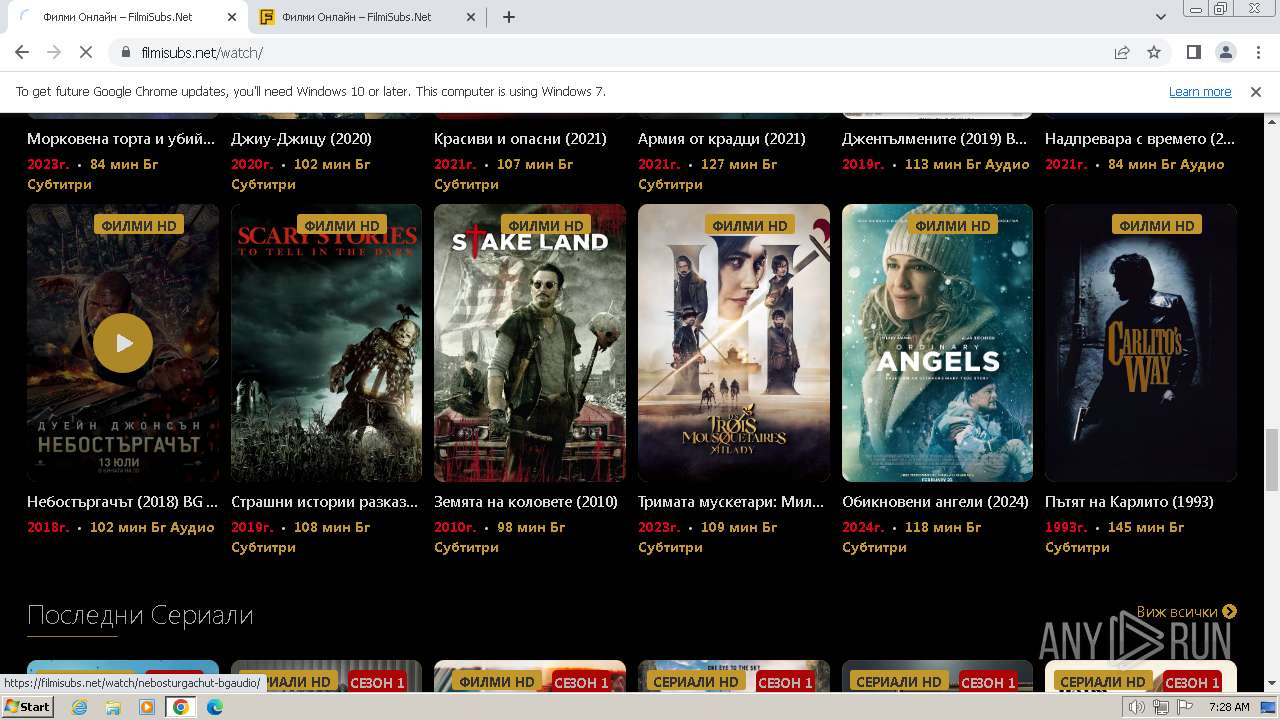Click the 2024г. year of Обикновени ангели
This screenshot has height=720, width=1280.
coord(863,527)
